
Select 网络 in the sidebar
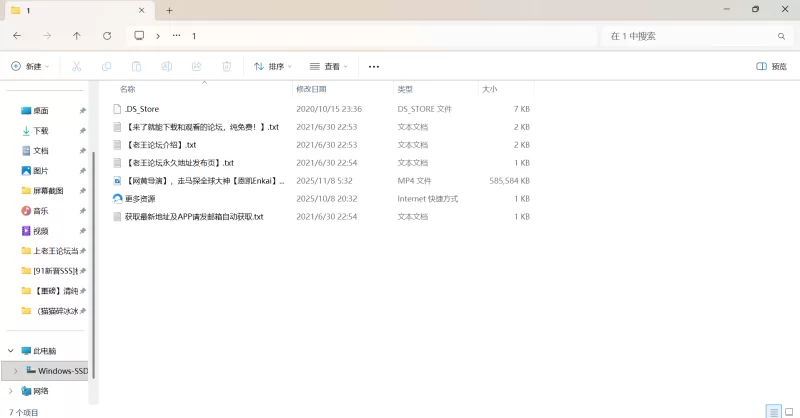point(41,391)
